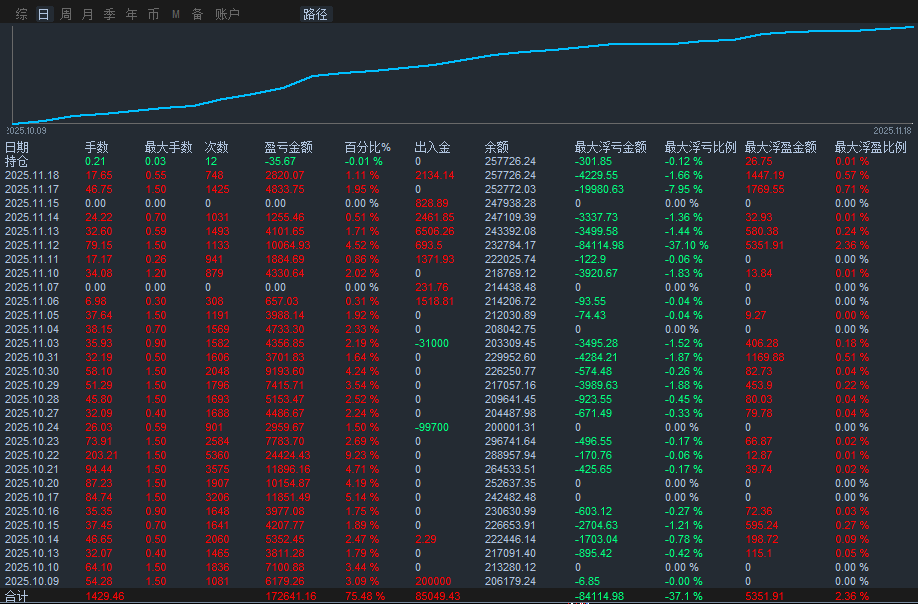Click the deposit total 85049.43
918x604 pixels.
[437, 596]
